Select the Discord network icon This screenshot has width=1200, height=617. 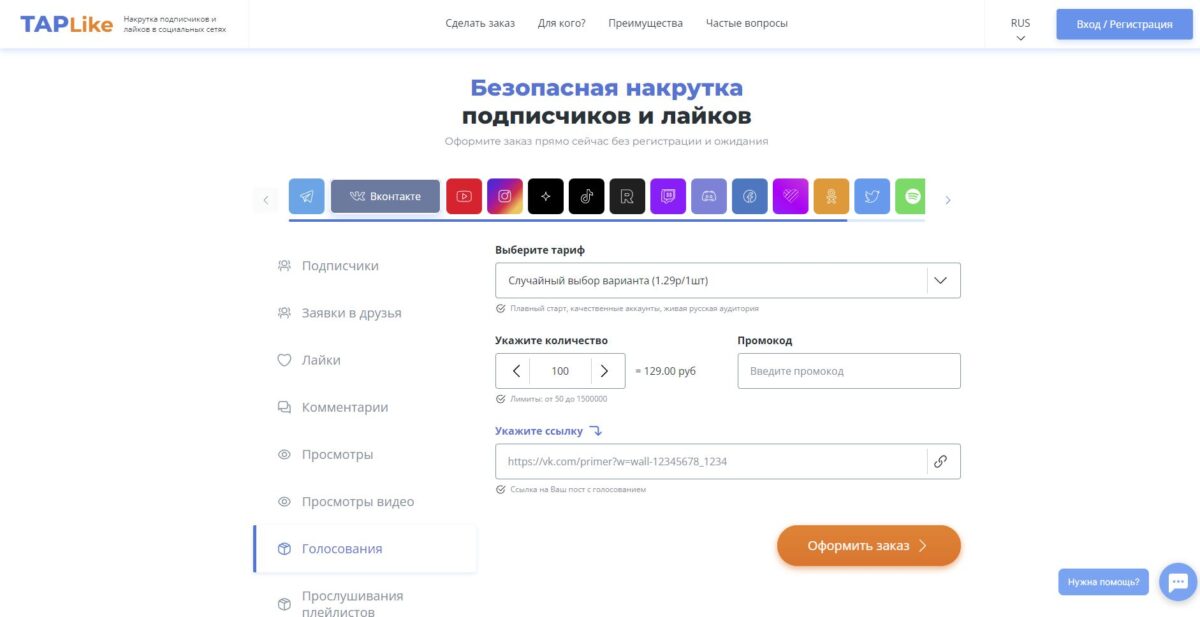(x=709, y=196)
